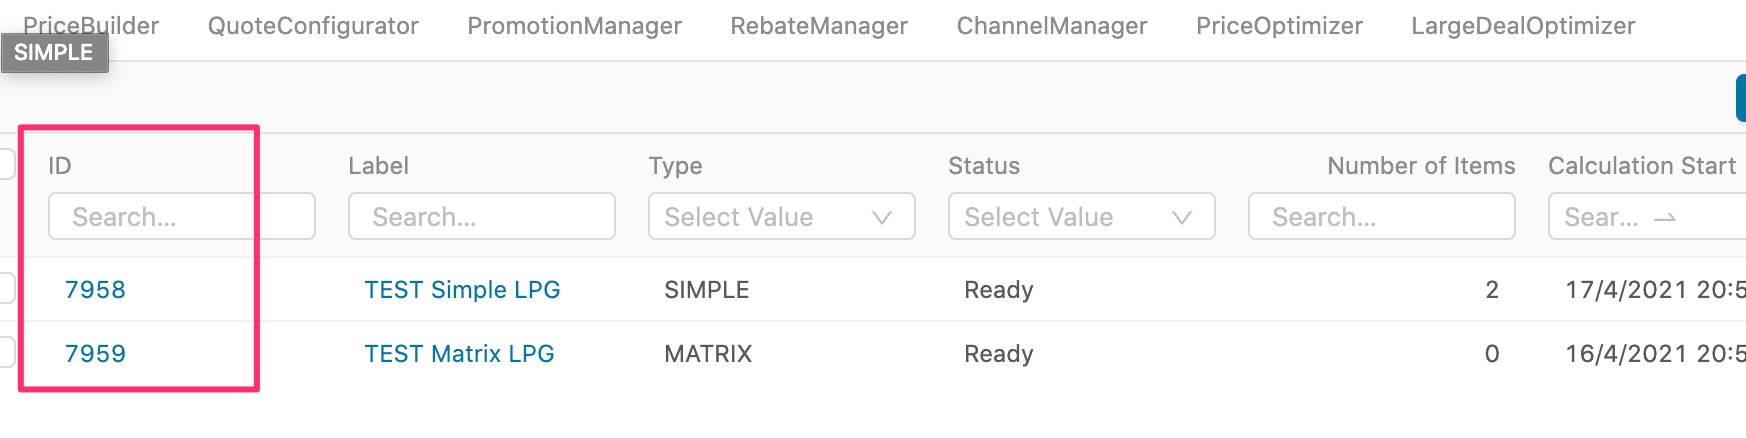Click Number of Items search field
This screenshot has width=1746, height=438.
pos(1381,217)
